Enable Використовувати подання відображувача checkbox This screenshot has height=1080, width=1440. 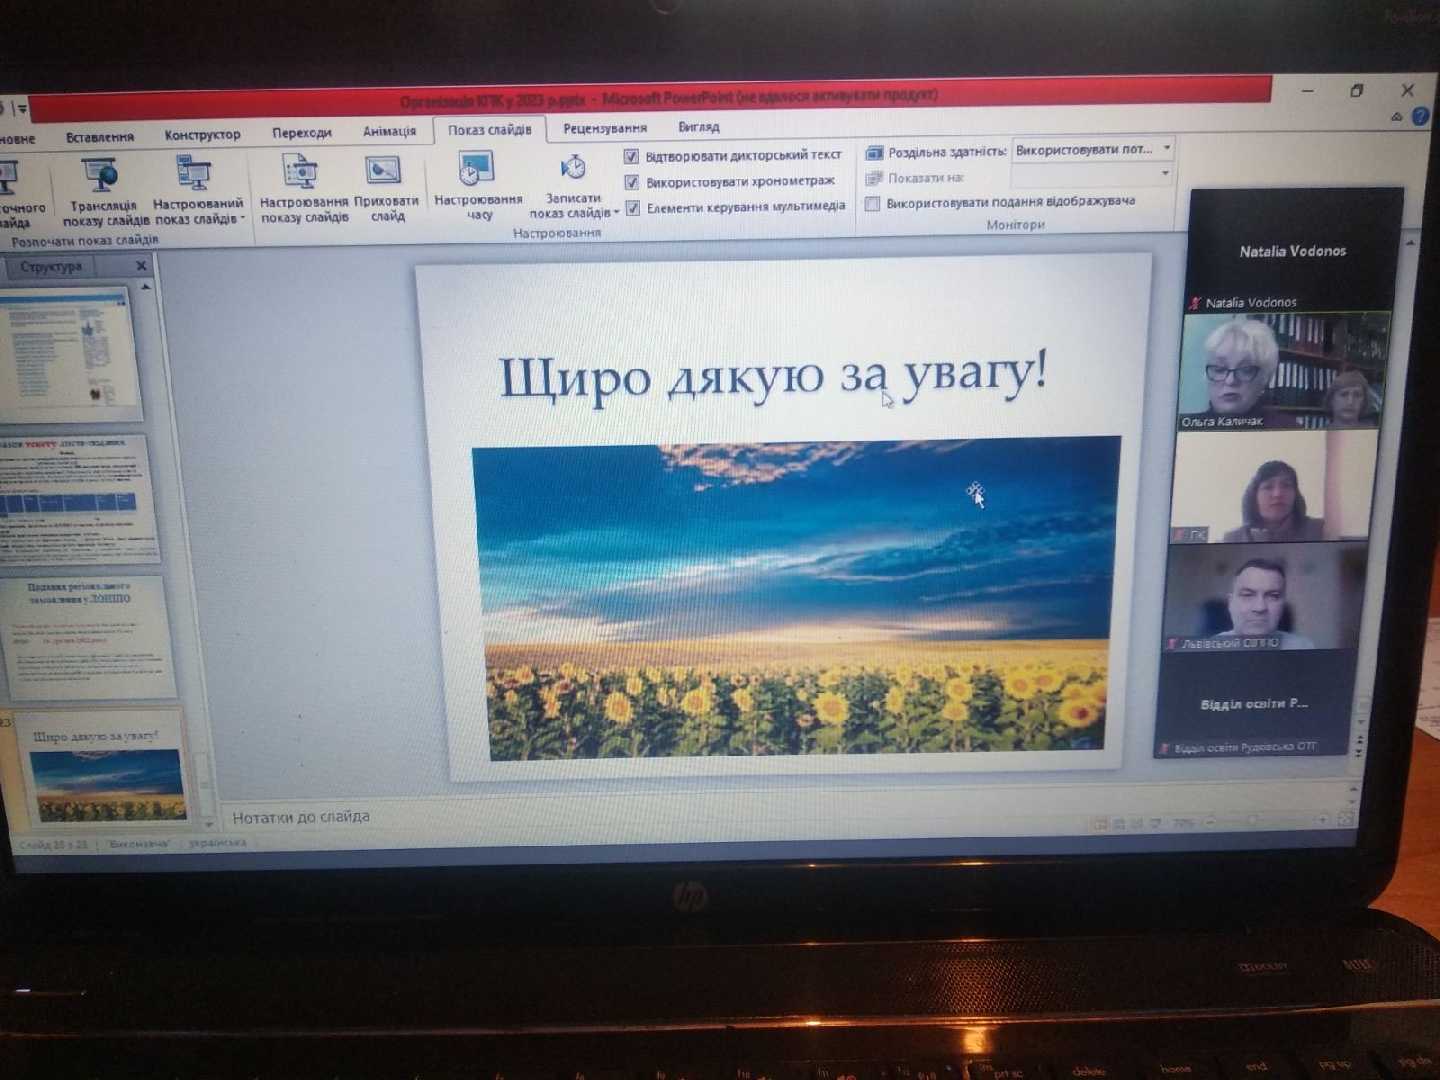click(872, 203)
